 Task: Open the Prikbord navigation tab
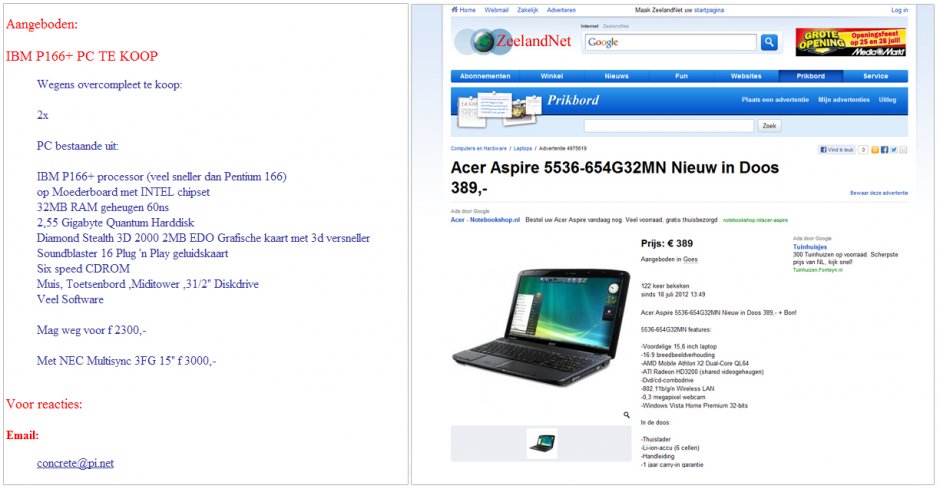[811, 76]
